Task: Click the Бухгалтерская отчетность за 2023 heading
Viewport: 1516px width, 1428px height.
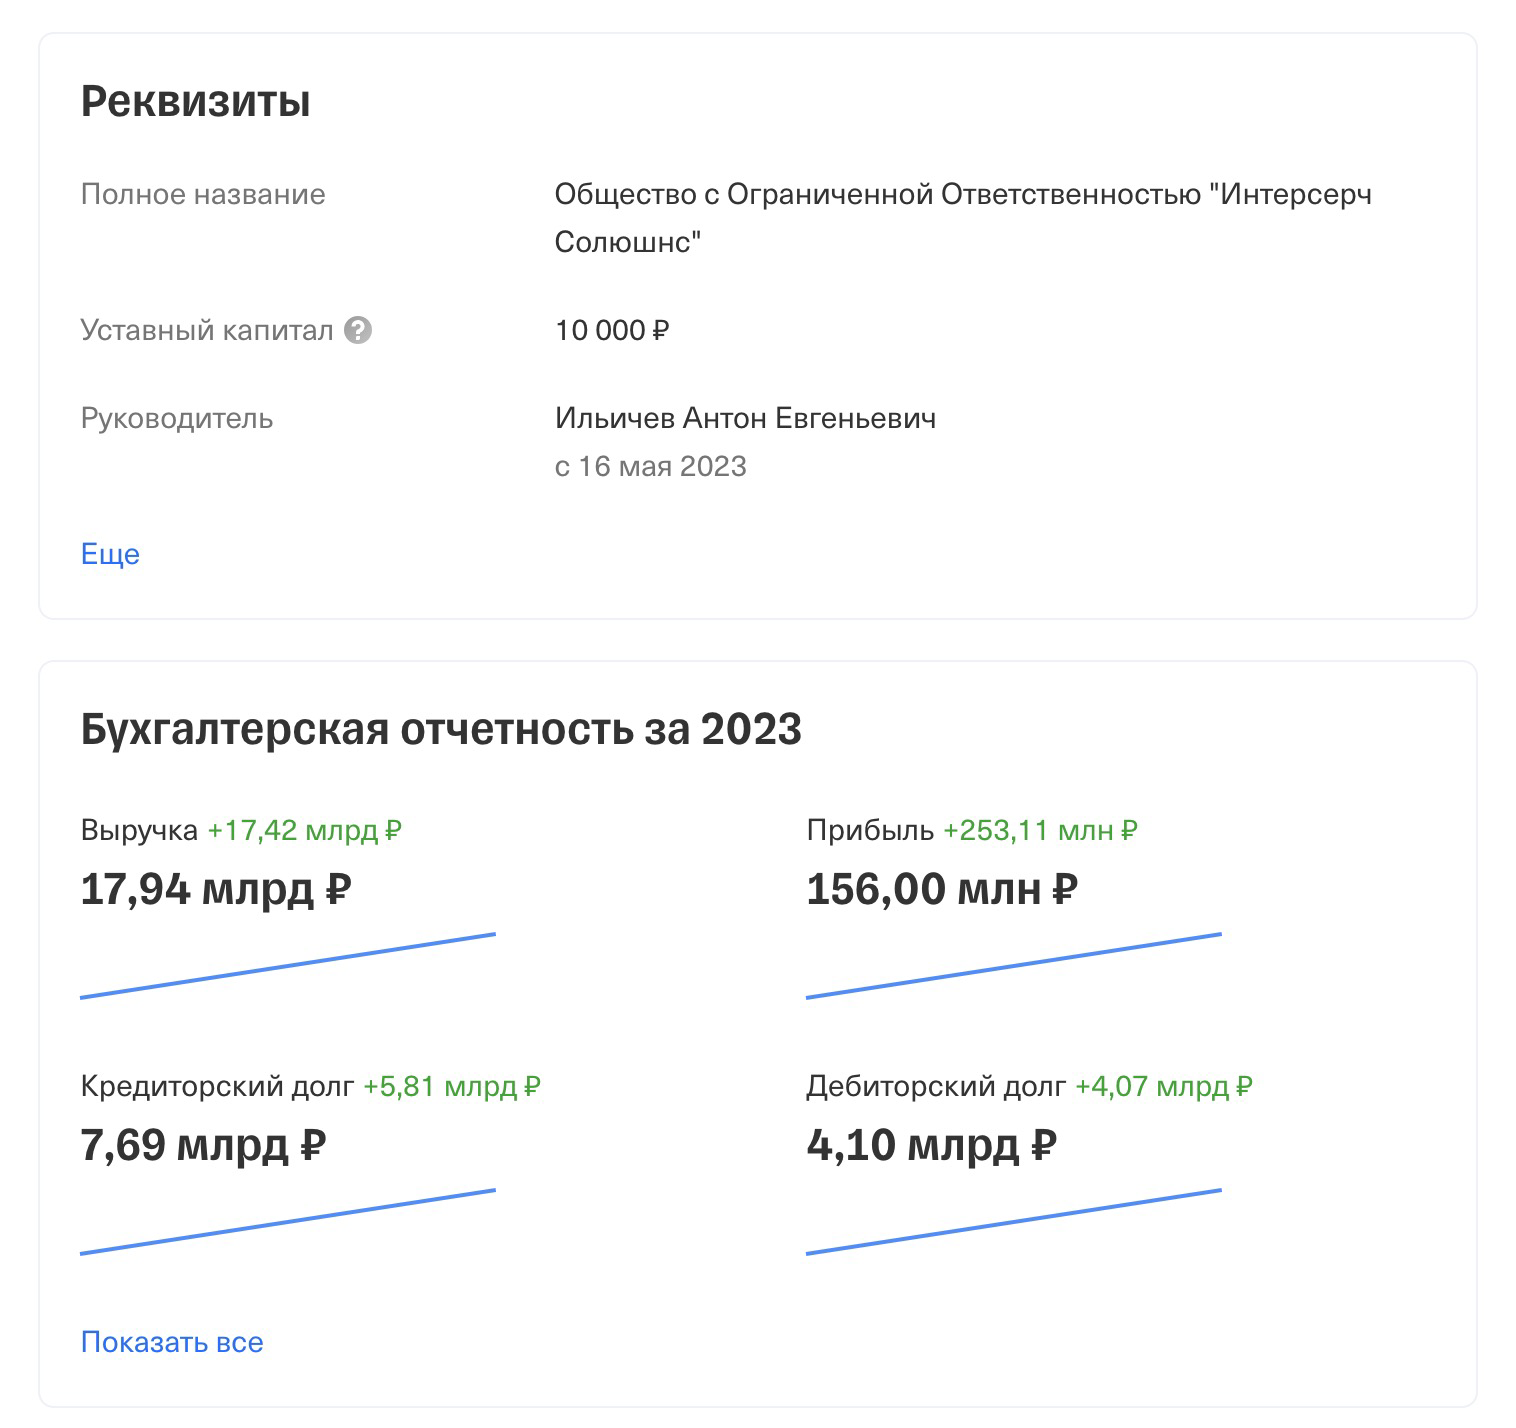Action: tap(441, 730)
